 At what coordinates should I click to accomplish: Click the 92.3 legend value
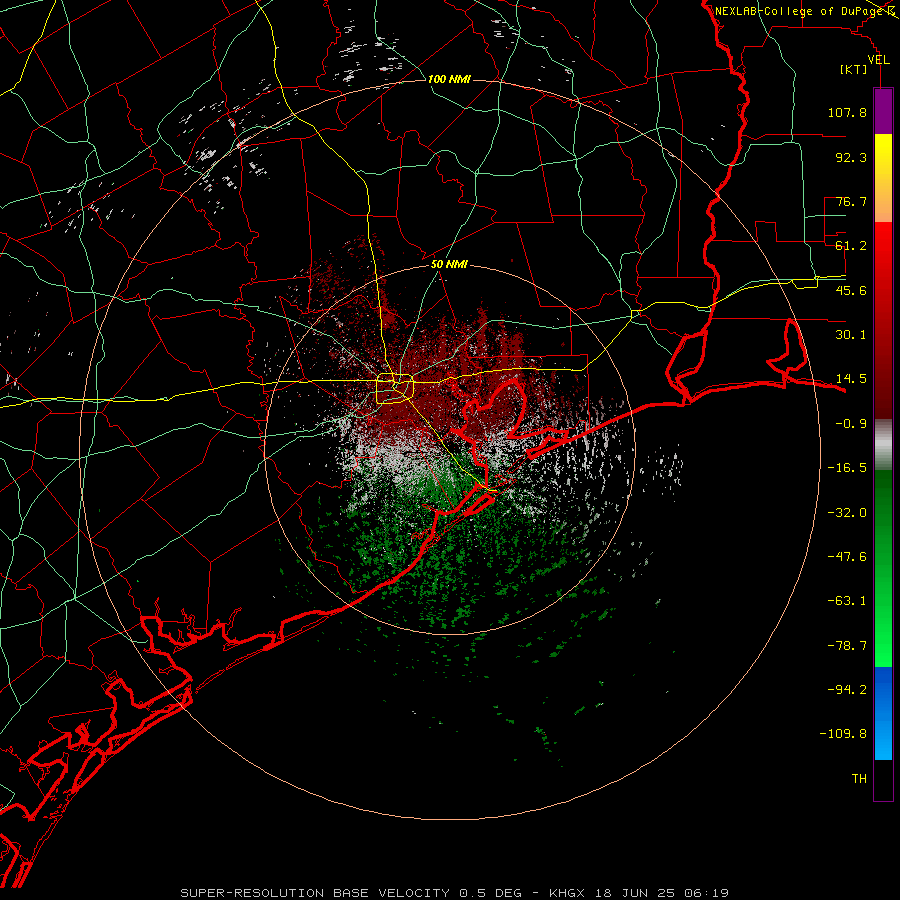pos(851,157)
